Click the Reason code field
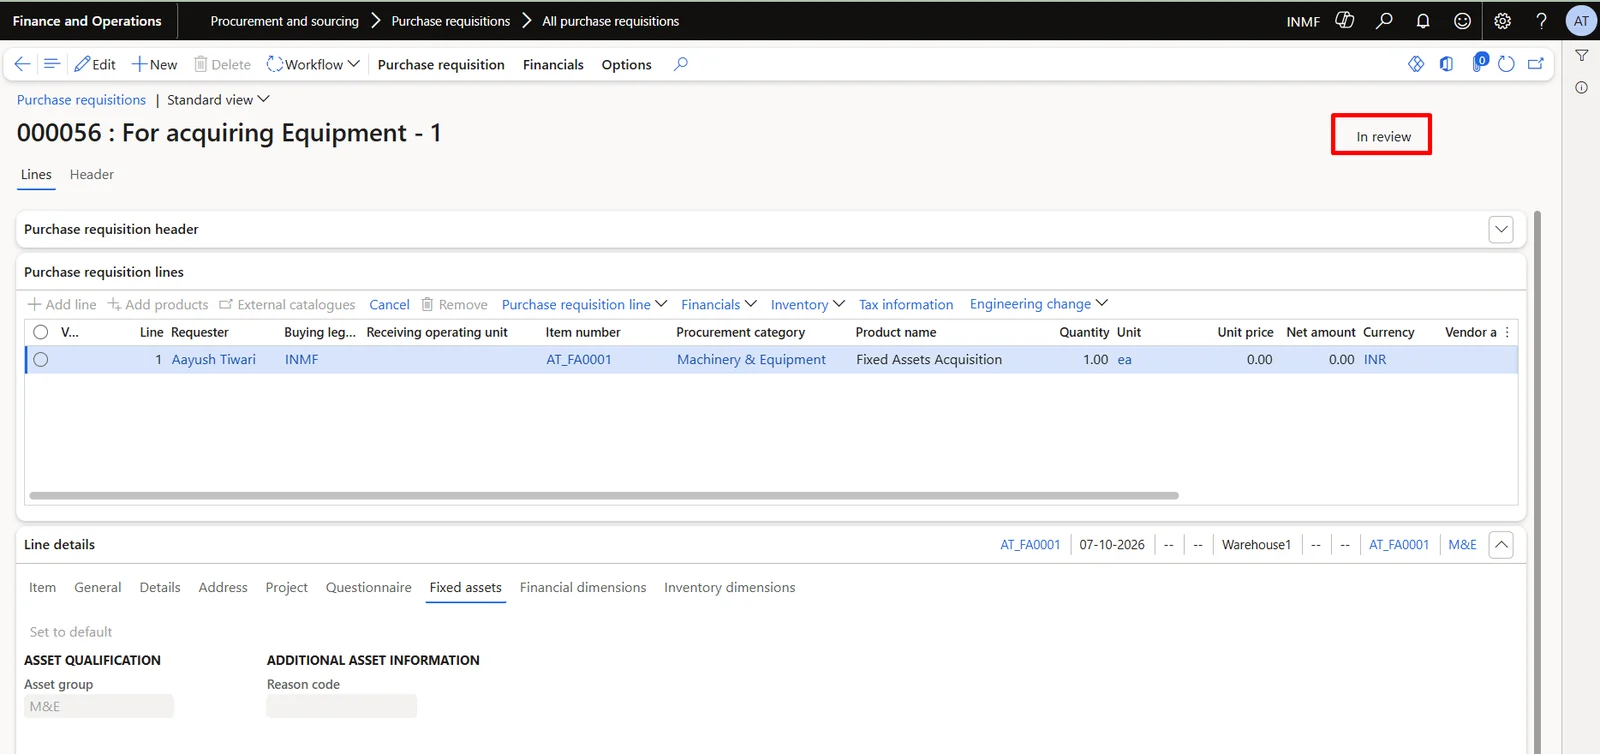The width and height of the screenshot is (1600, 754). tap(341, 706)
